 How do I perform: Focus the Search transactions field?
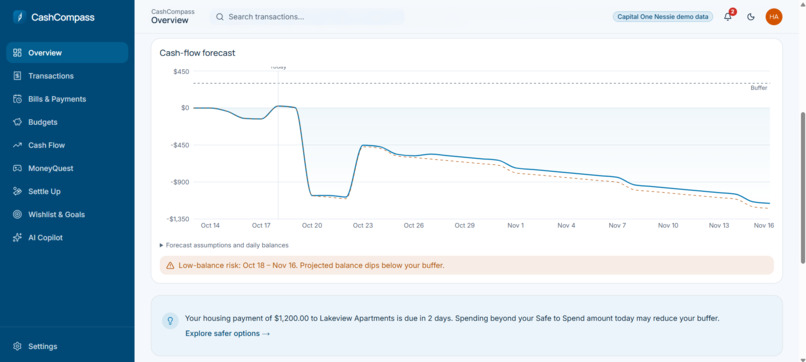(x=307, y=17)
